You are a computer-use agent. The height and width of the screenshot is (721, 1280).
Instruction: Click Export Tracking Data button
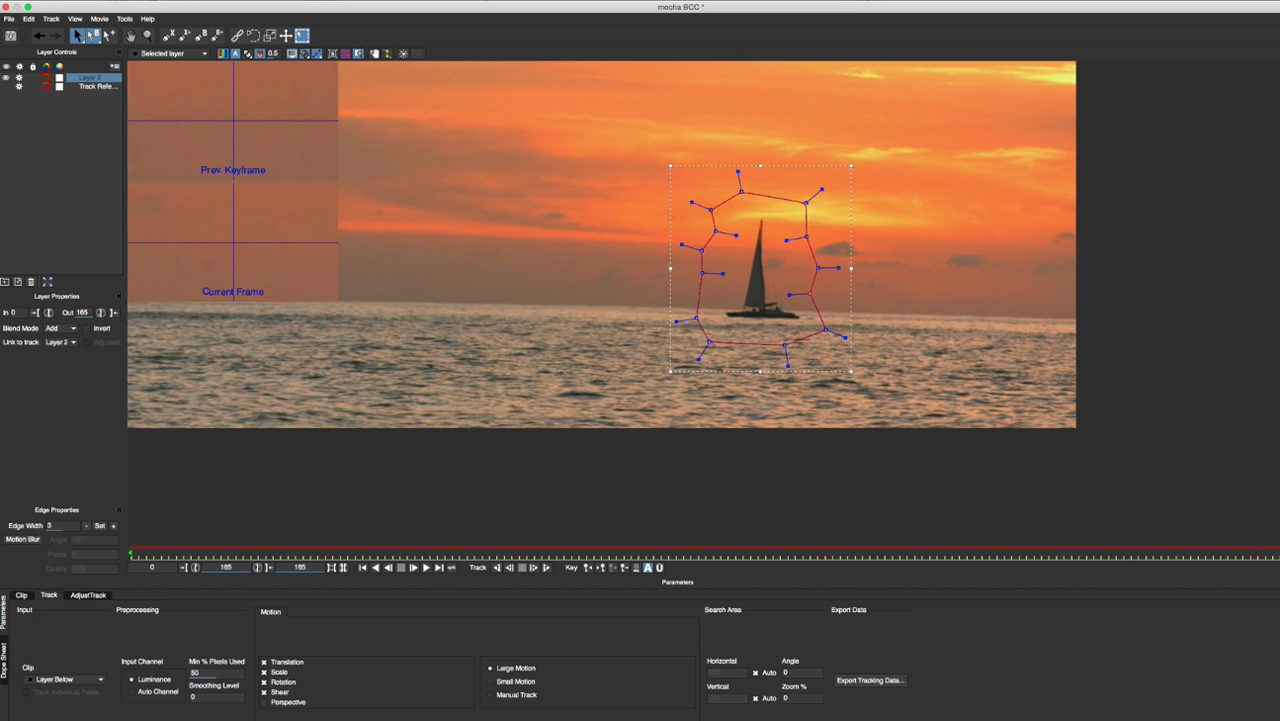pyautogui.click(x=871, y=681)
